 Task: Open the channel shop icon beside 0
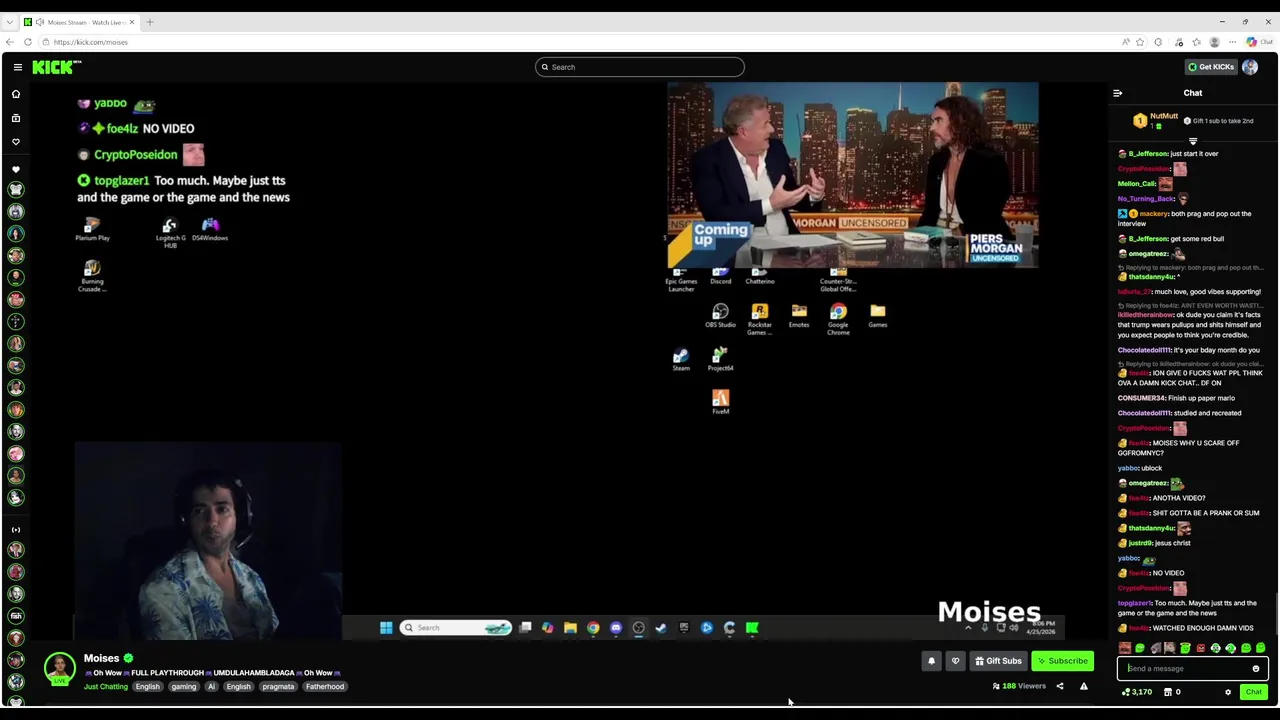point(1168,692)
